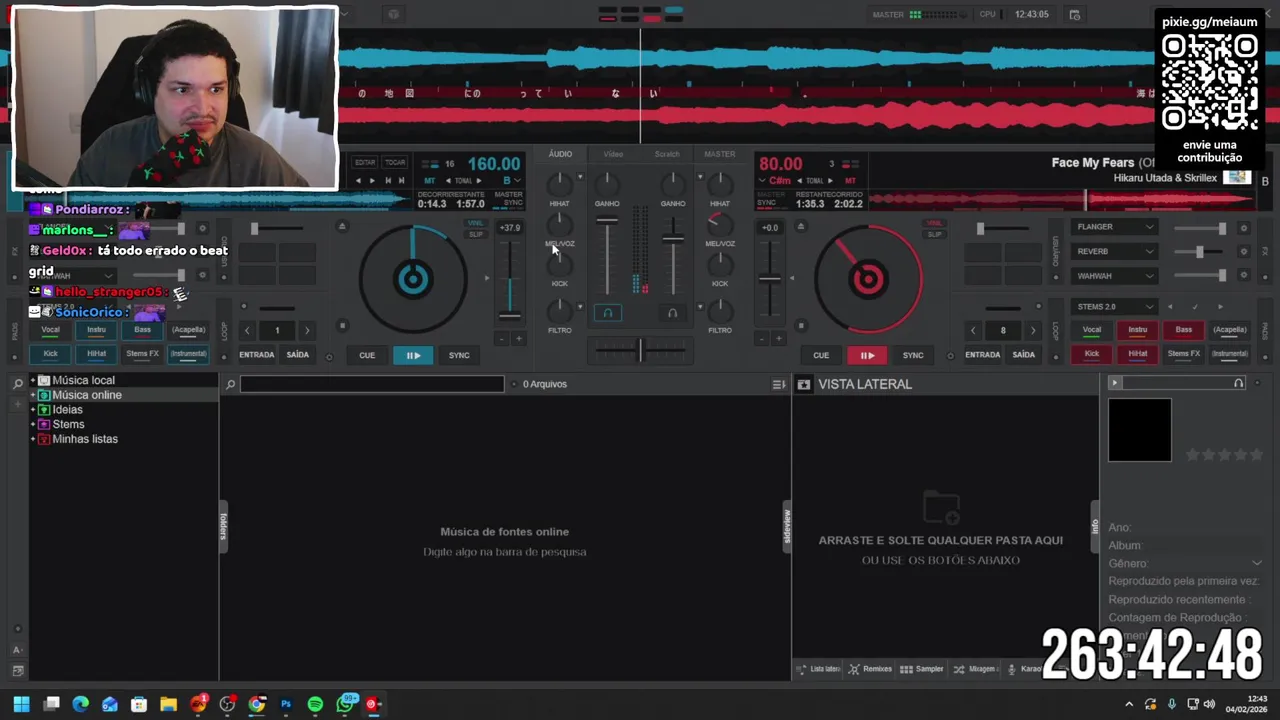This screenshot has height=720, width=1280.
Task: Click the prelisten headphone icon in info panel
Action: [1238, 383]
